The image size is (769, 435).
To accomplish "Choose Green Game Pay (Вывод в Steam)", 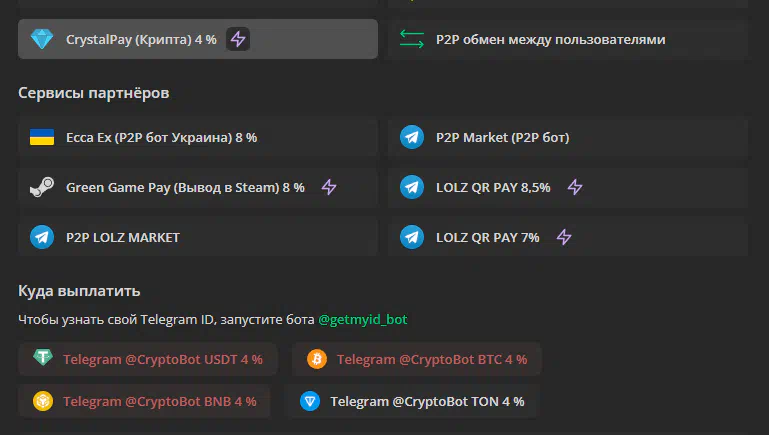I will (x=198, y=187).
